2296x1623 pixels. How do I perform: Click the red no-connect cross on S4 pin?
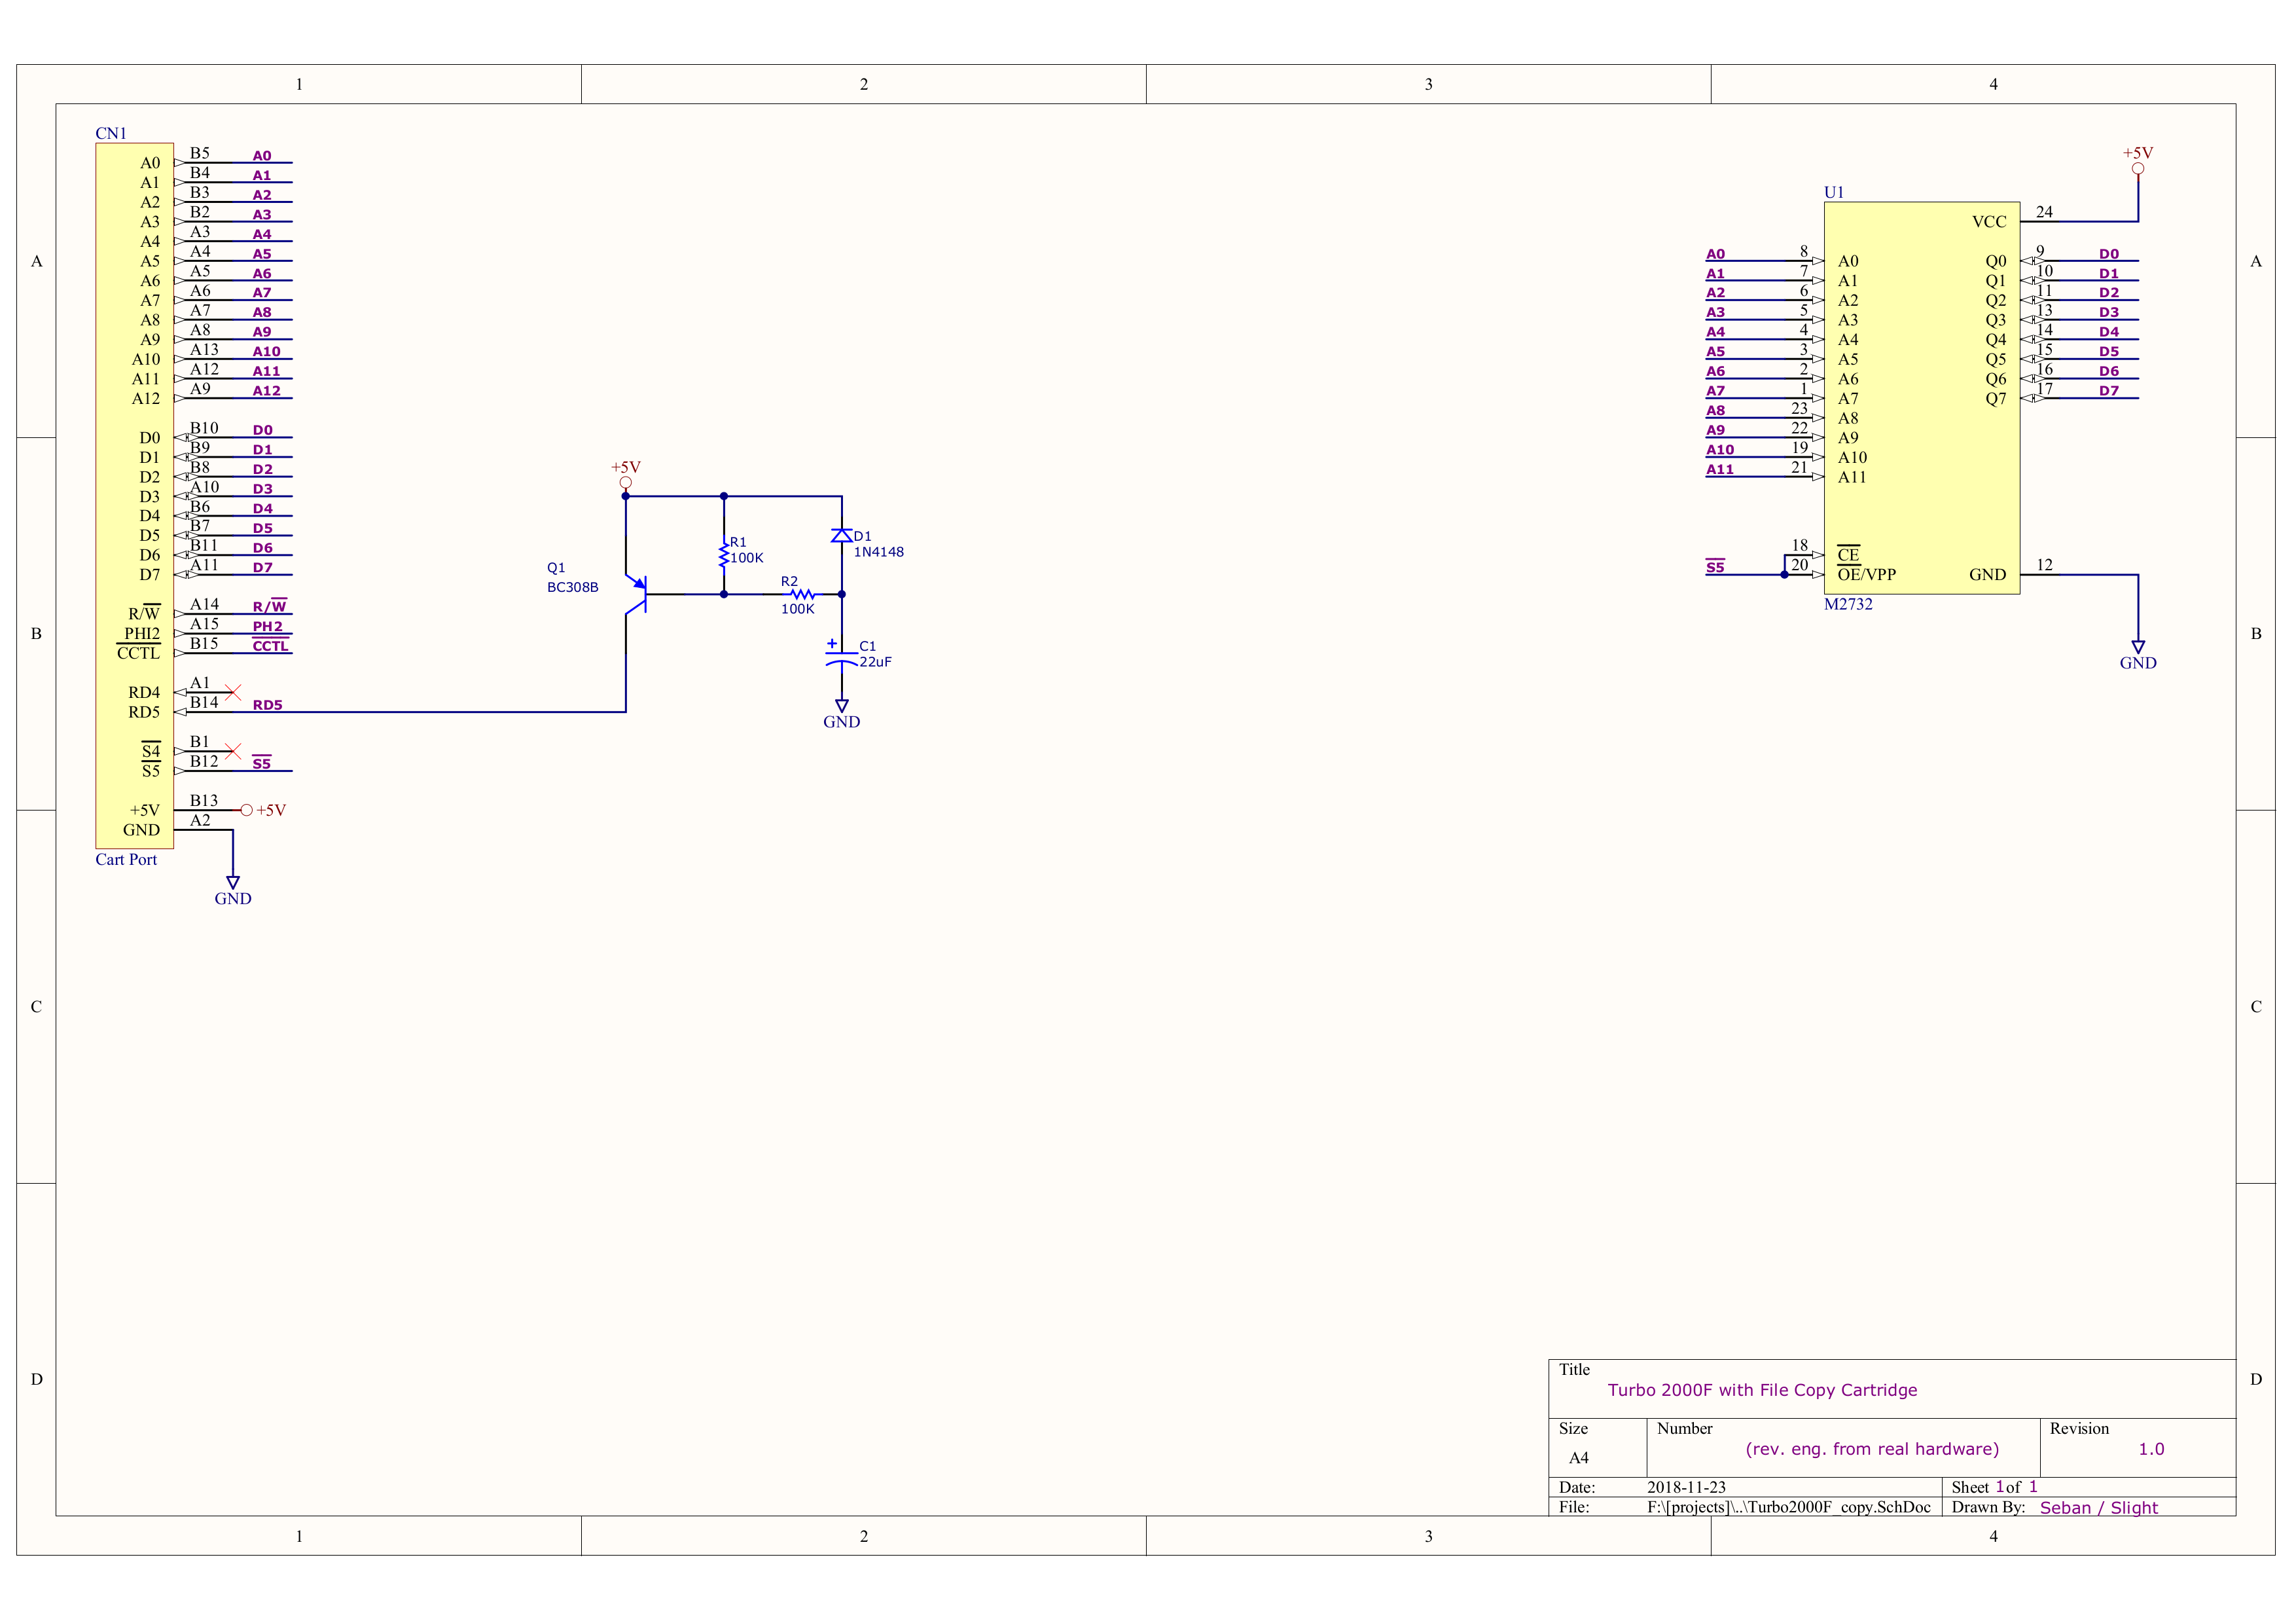[233, 751]
